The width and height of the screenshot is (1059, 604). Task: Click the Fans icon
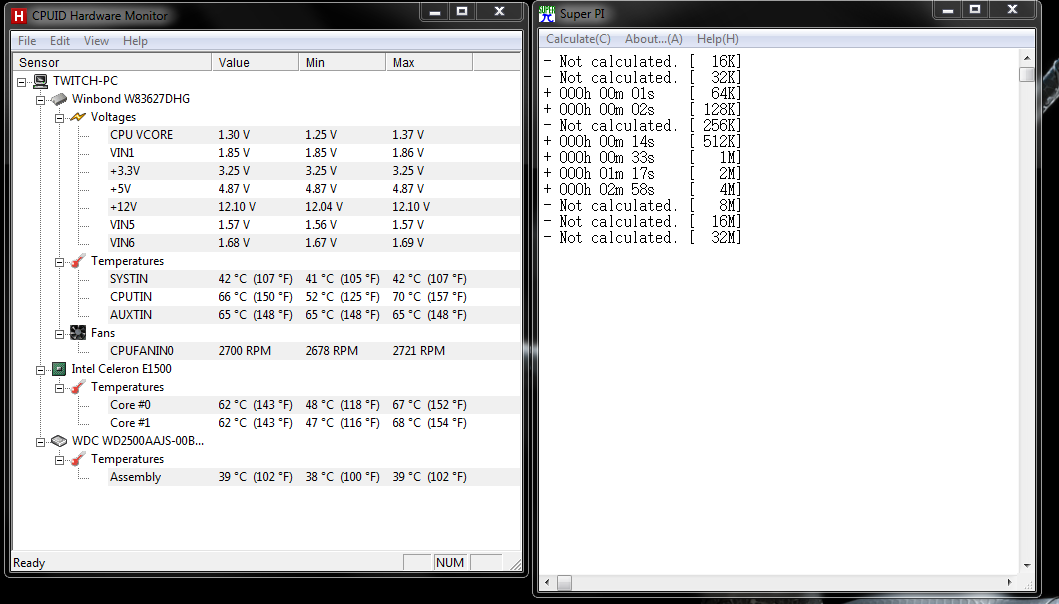(x=78, y=333)
